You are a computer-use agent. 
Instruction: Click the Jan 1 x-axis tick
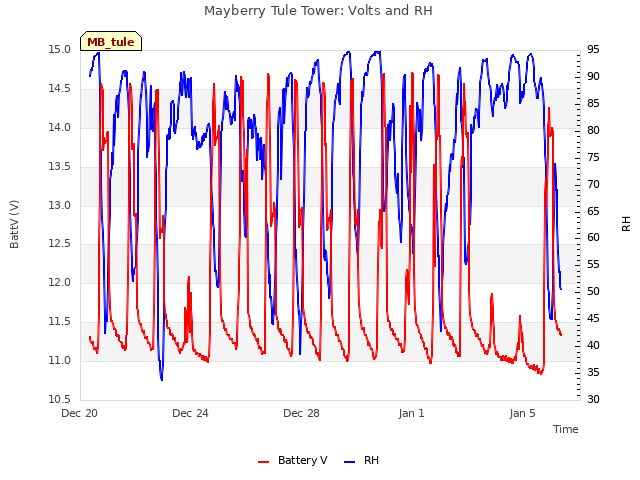click(411, 413)
